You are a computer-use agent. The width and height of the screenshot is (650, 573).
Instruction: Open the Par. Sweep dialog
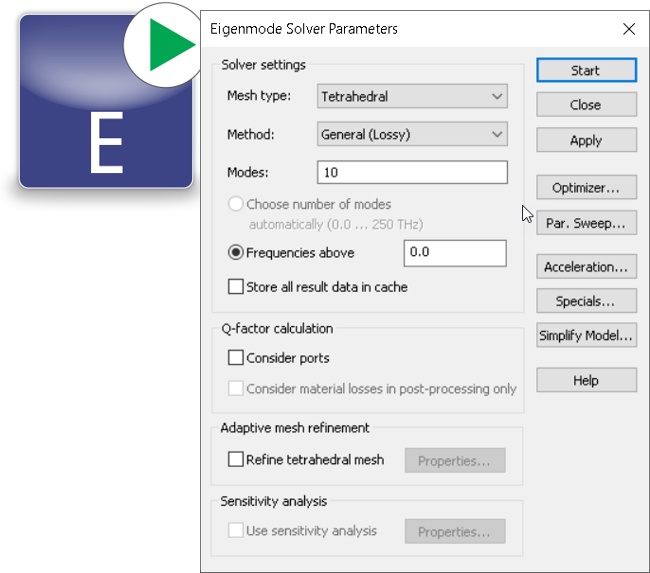(586, 224)
